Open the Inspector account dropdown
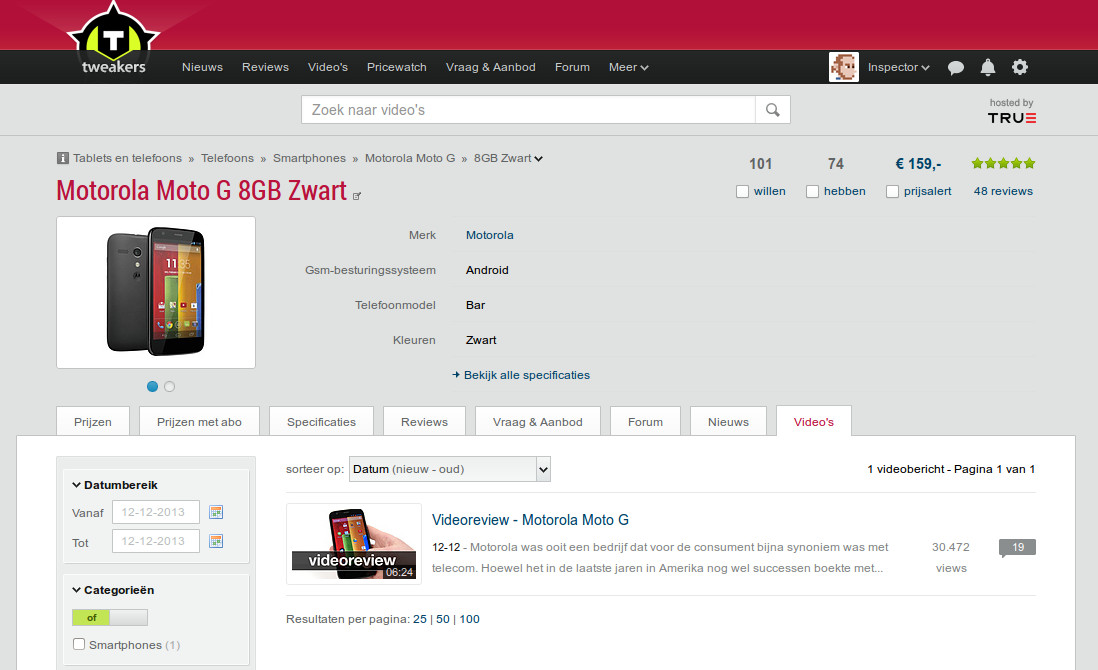Image resolution: width=1098 pixels, height=670 pixels. click(x=898, y=67)
